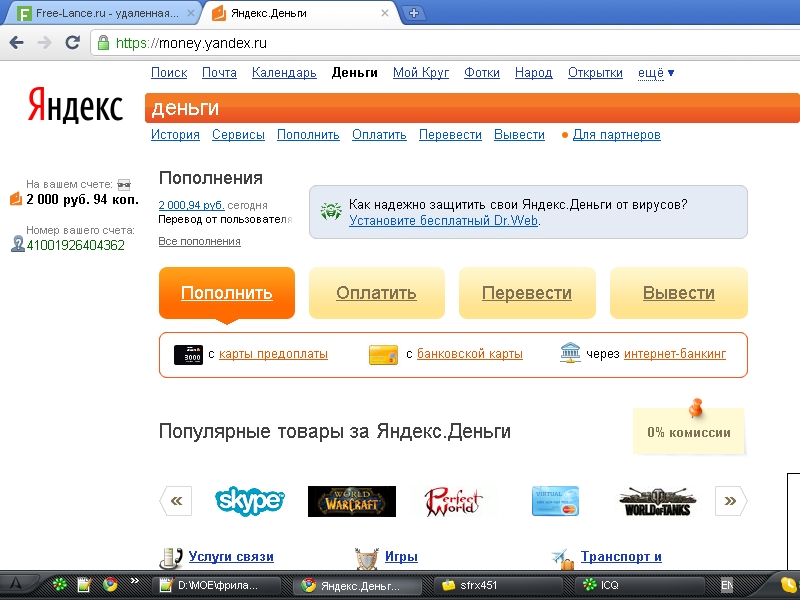This screenshot has width=800, height=600.
Task: Open a new tab with the plus button
Action: click(x=414, y=13)
